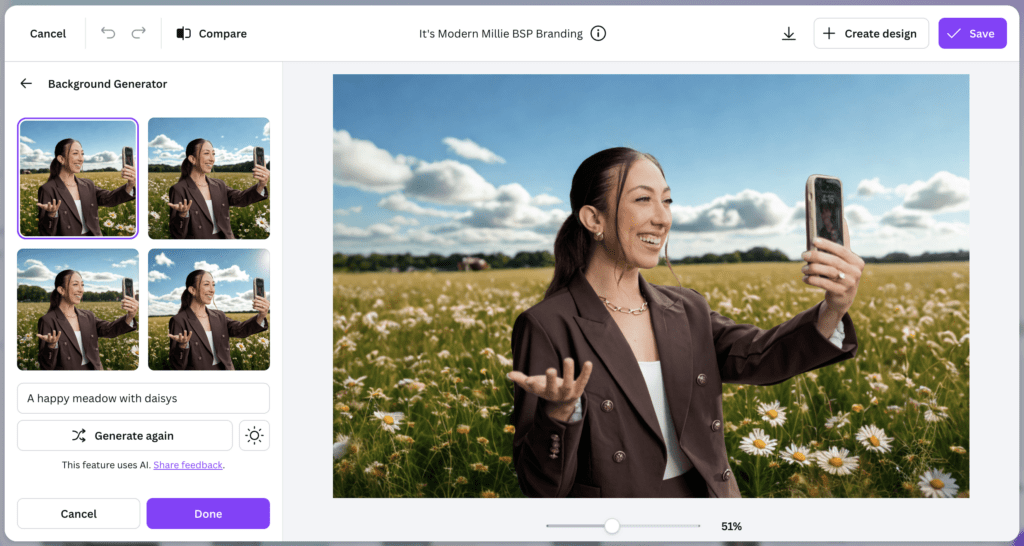Click Cancel at bottom of panel
The height and width of the screenshot is (546, 1024).
coord(78,513)
